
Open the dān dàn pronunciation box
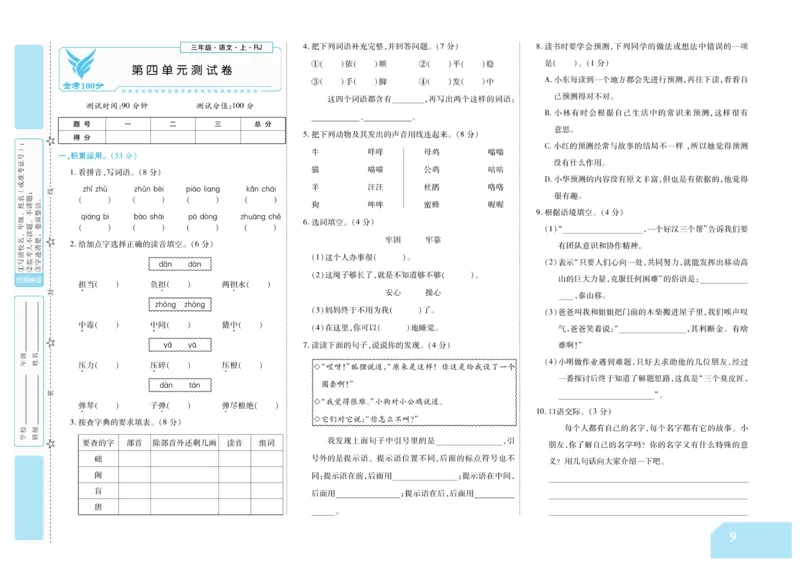(180, 263)
